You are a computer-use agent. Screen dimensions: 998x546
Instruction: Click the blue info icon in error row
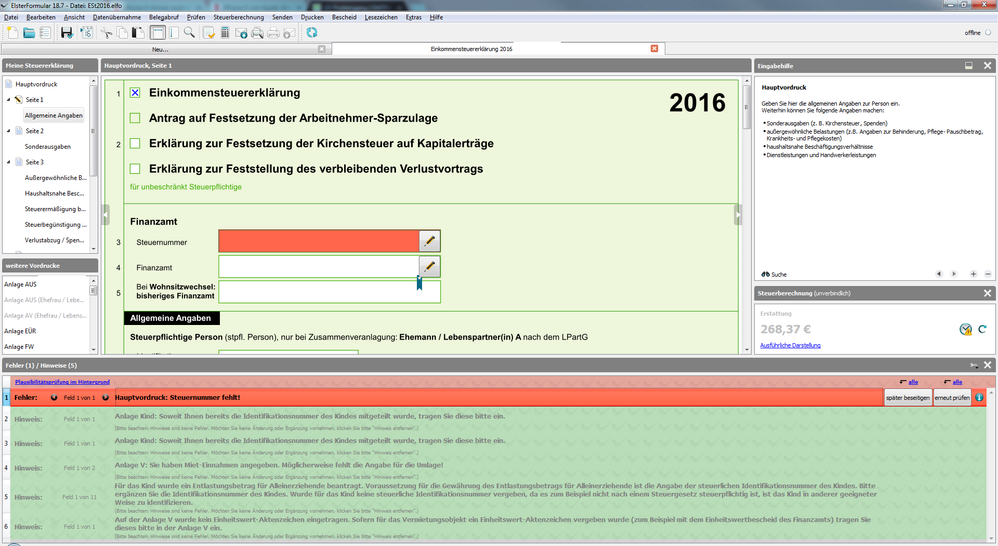tap(979, 397)
